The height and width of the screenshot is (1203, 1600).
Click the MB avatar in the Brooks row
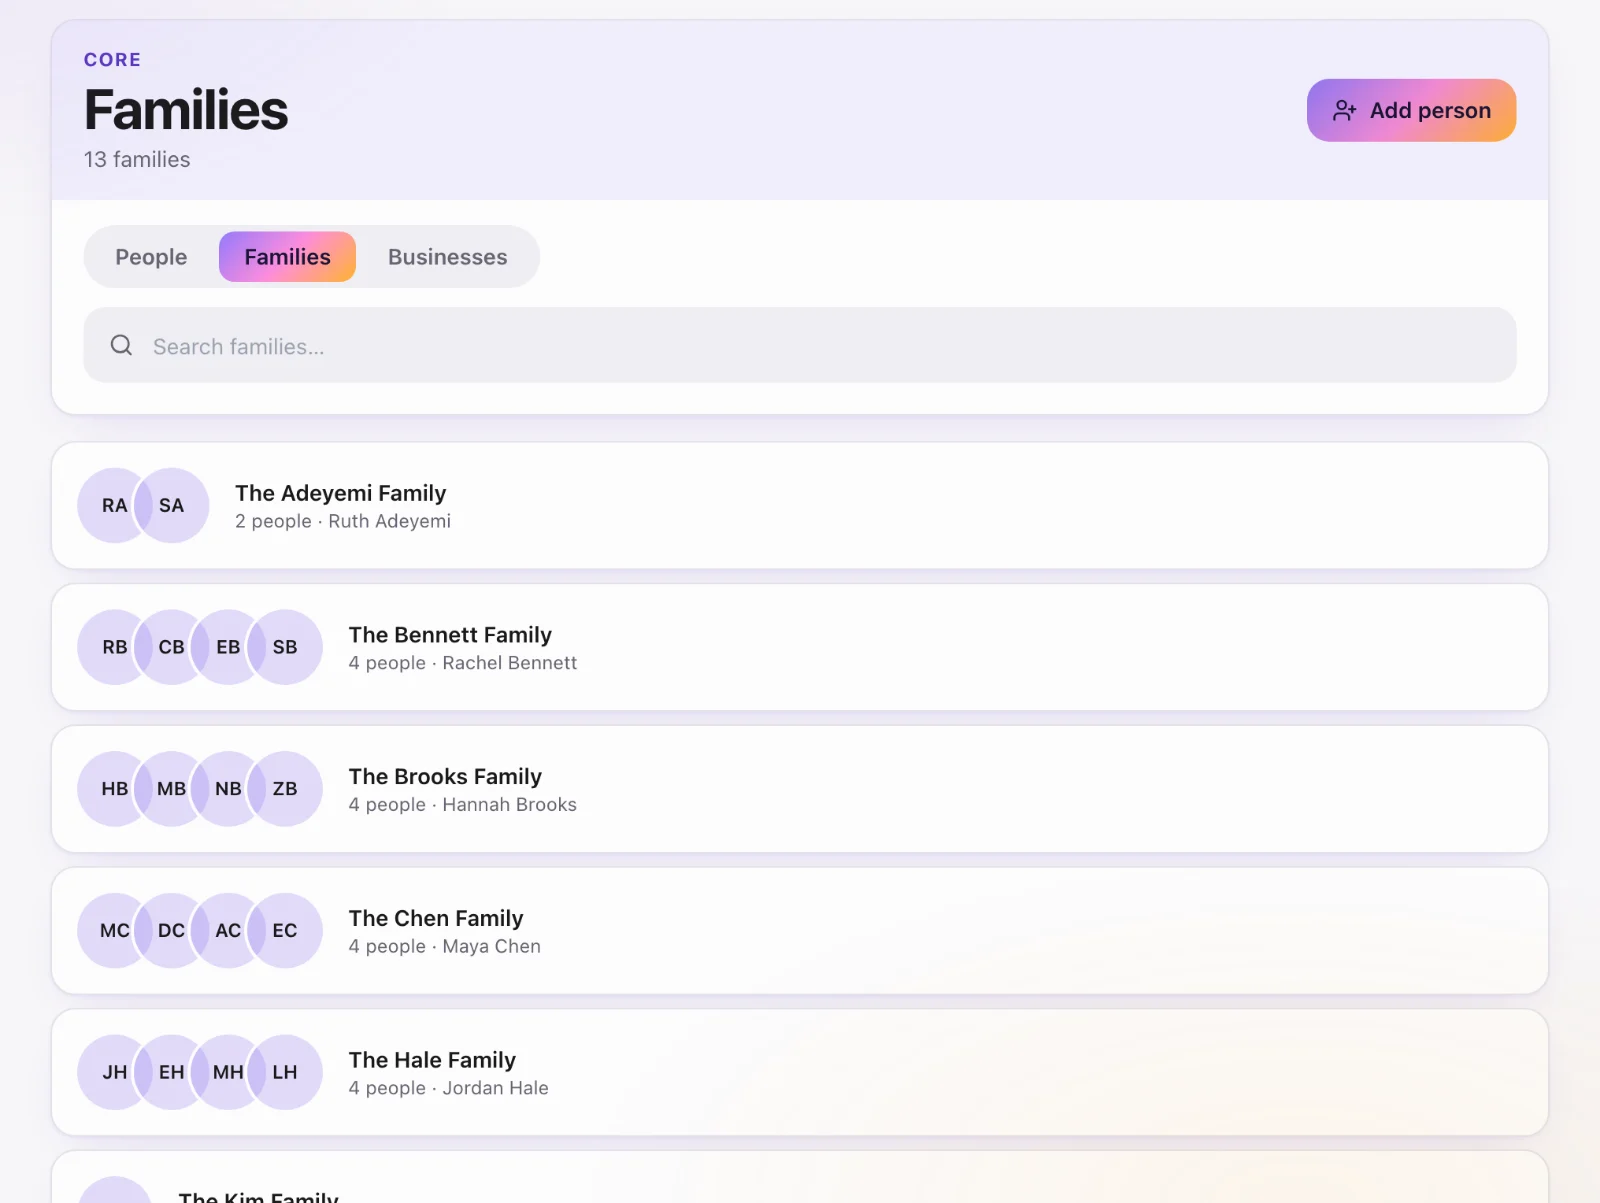(172, 789)
